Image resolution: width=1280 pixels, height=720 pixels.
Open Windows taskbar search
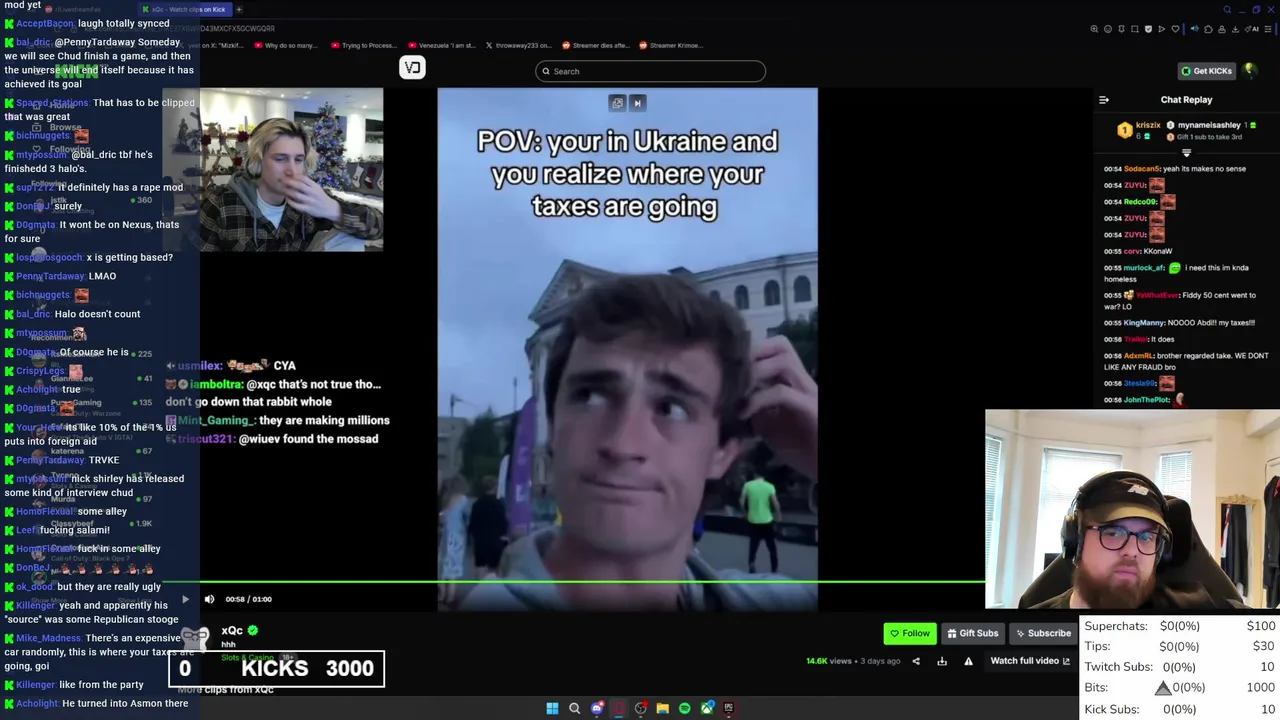pos(574,708)
